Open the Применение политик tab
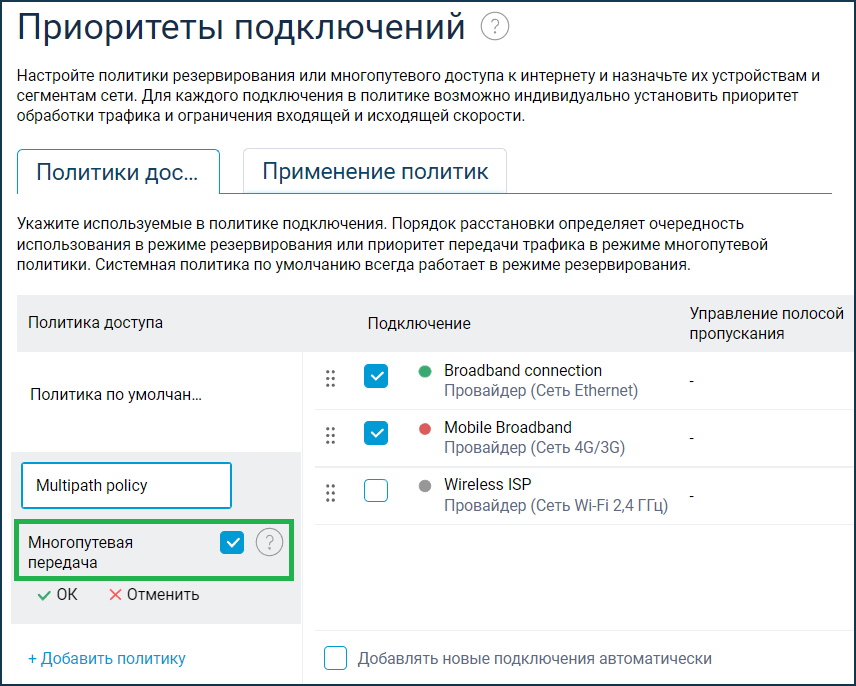This screenshot has height=686, width=856. (375, 171)
